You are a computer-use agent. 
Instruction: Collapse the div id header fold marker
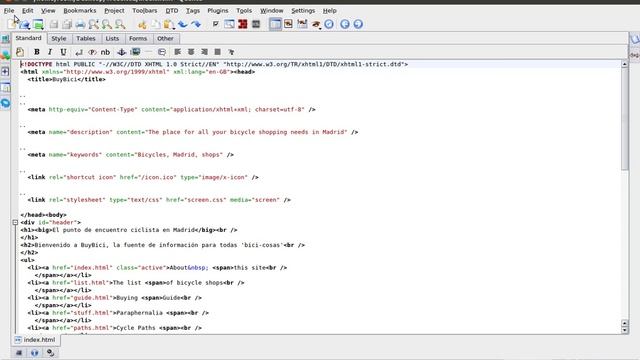click(15, 222)
